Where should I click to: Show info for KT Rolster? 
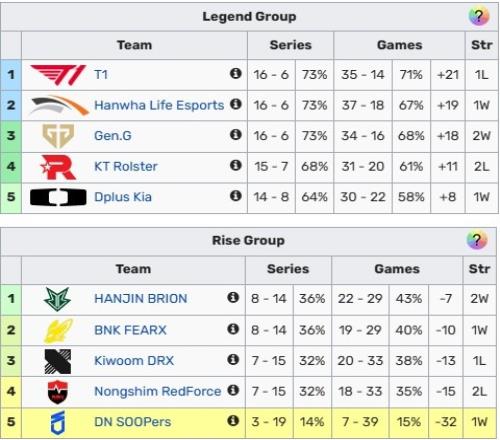coord(236,165)
